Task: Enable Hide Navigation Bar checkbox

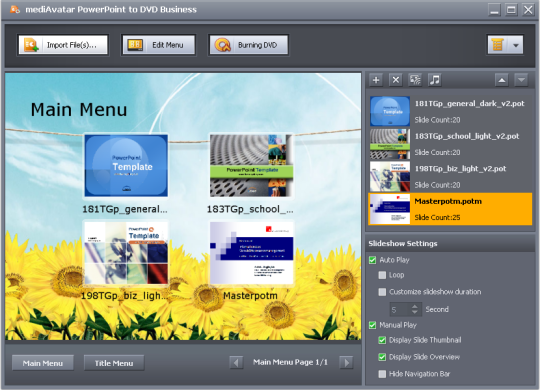Action: (x=382, y=374)
